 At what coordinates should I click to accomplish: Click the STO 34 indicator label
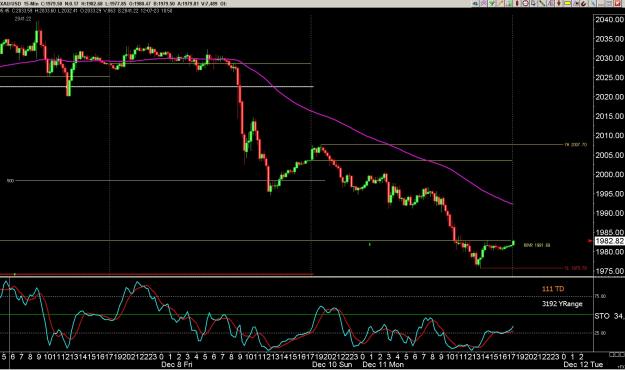point(609,316)
